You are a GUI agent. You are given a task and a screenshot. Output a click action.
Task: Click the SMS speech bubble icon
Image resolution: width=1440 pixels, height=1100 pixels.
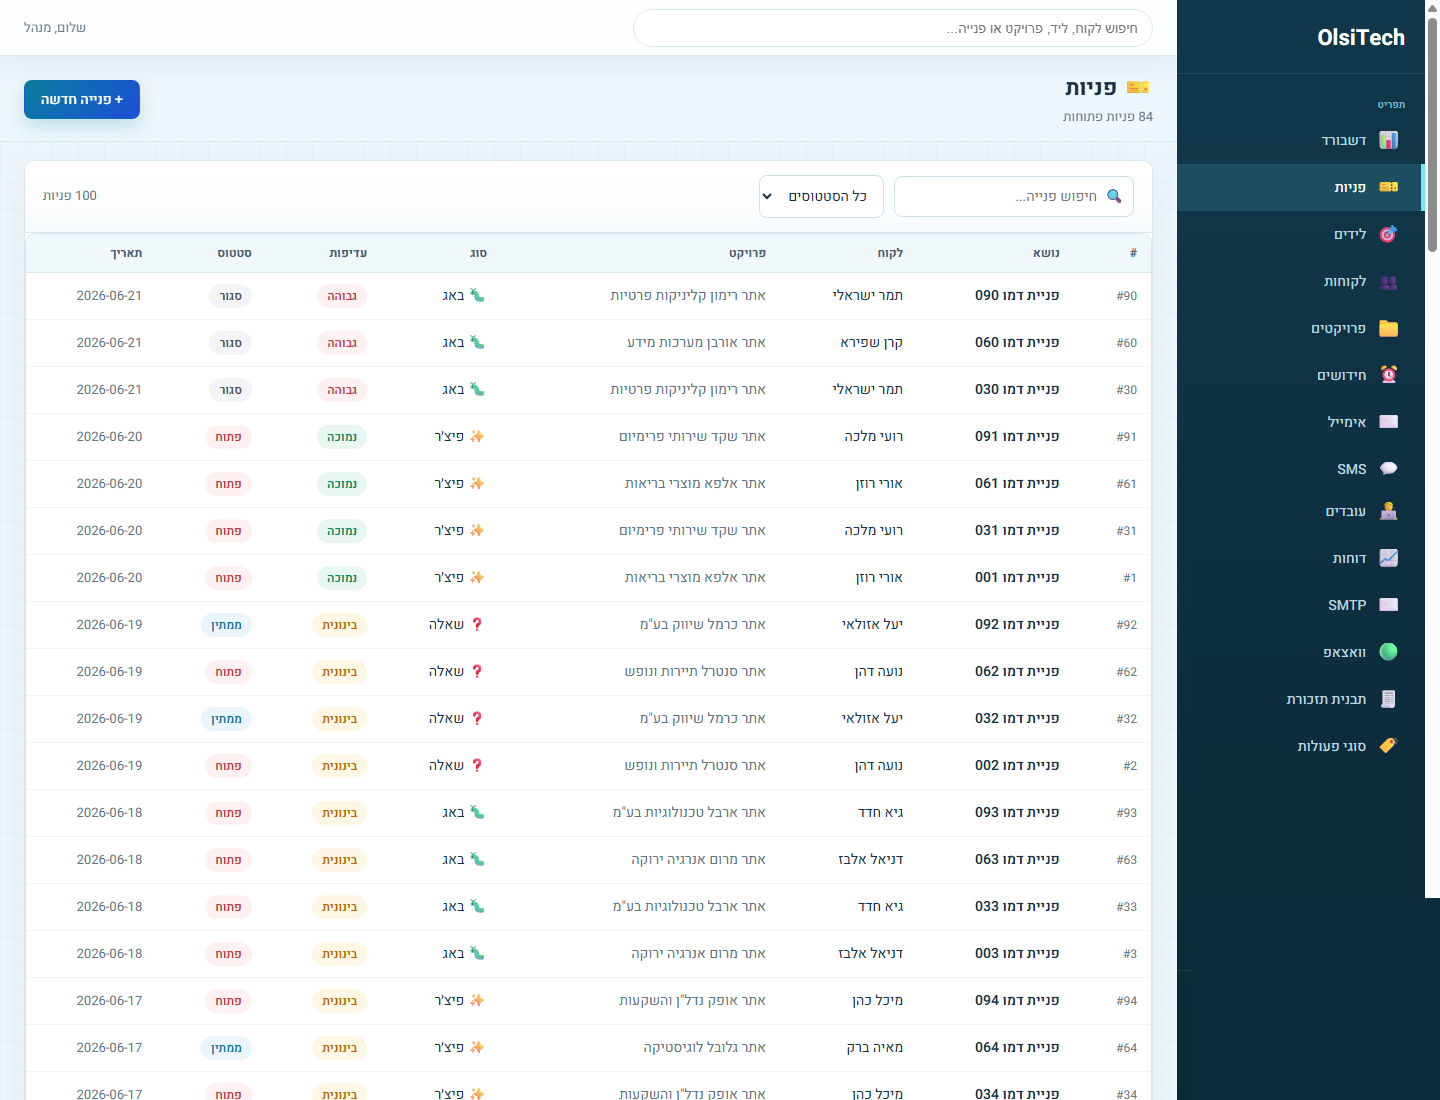(x=1388, y=469)
